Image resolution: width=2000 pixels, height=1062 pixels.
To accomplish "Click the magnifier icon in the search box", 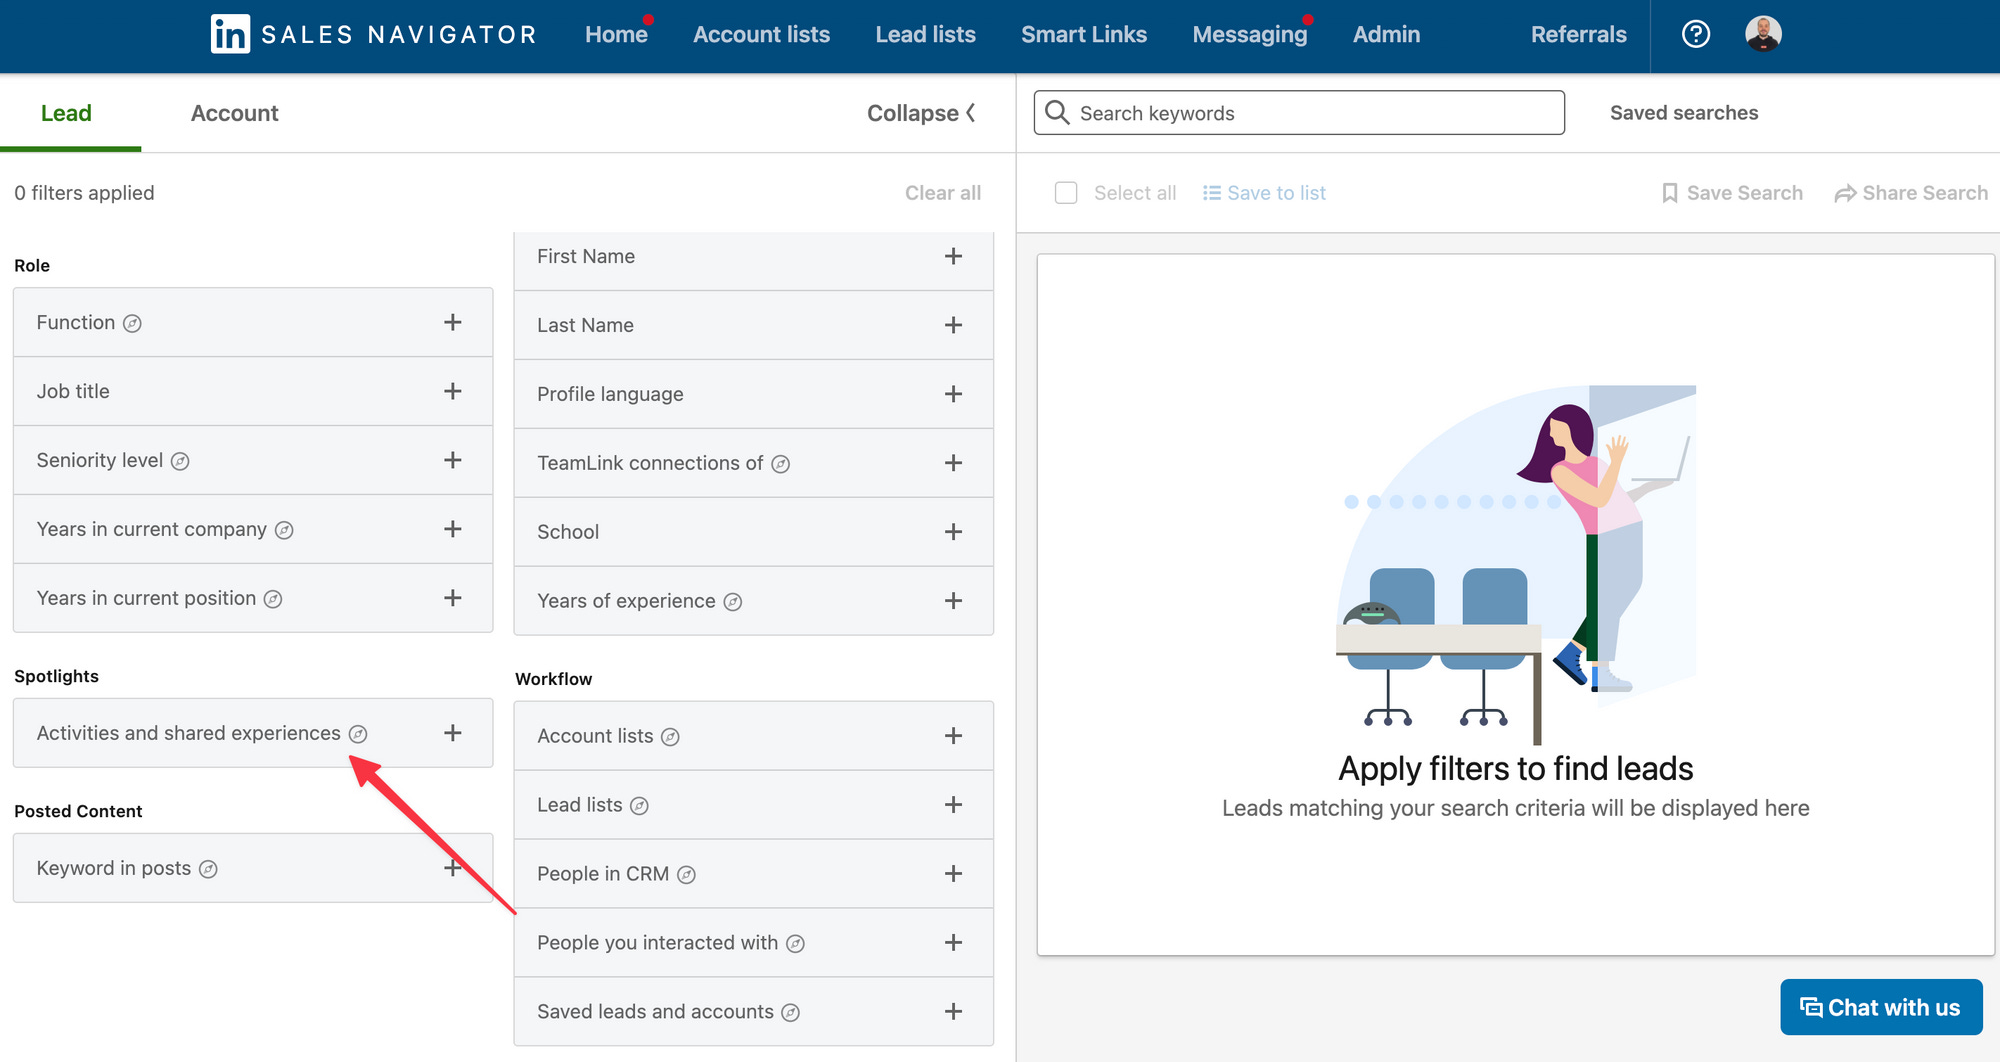I will (1057, 112).
